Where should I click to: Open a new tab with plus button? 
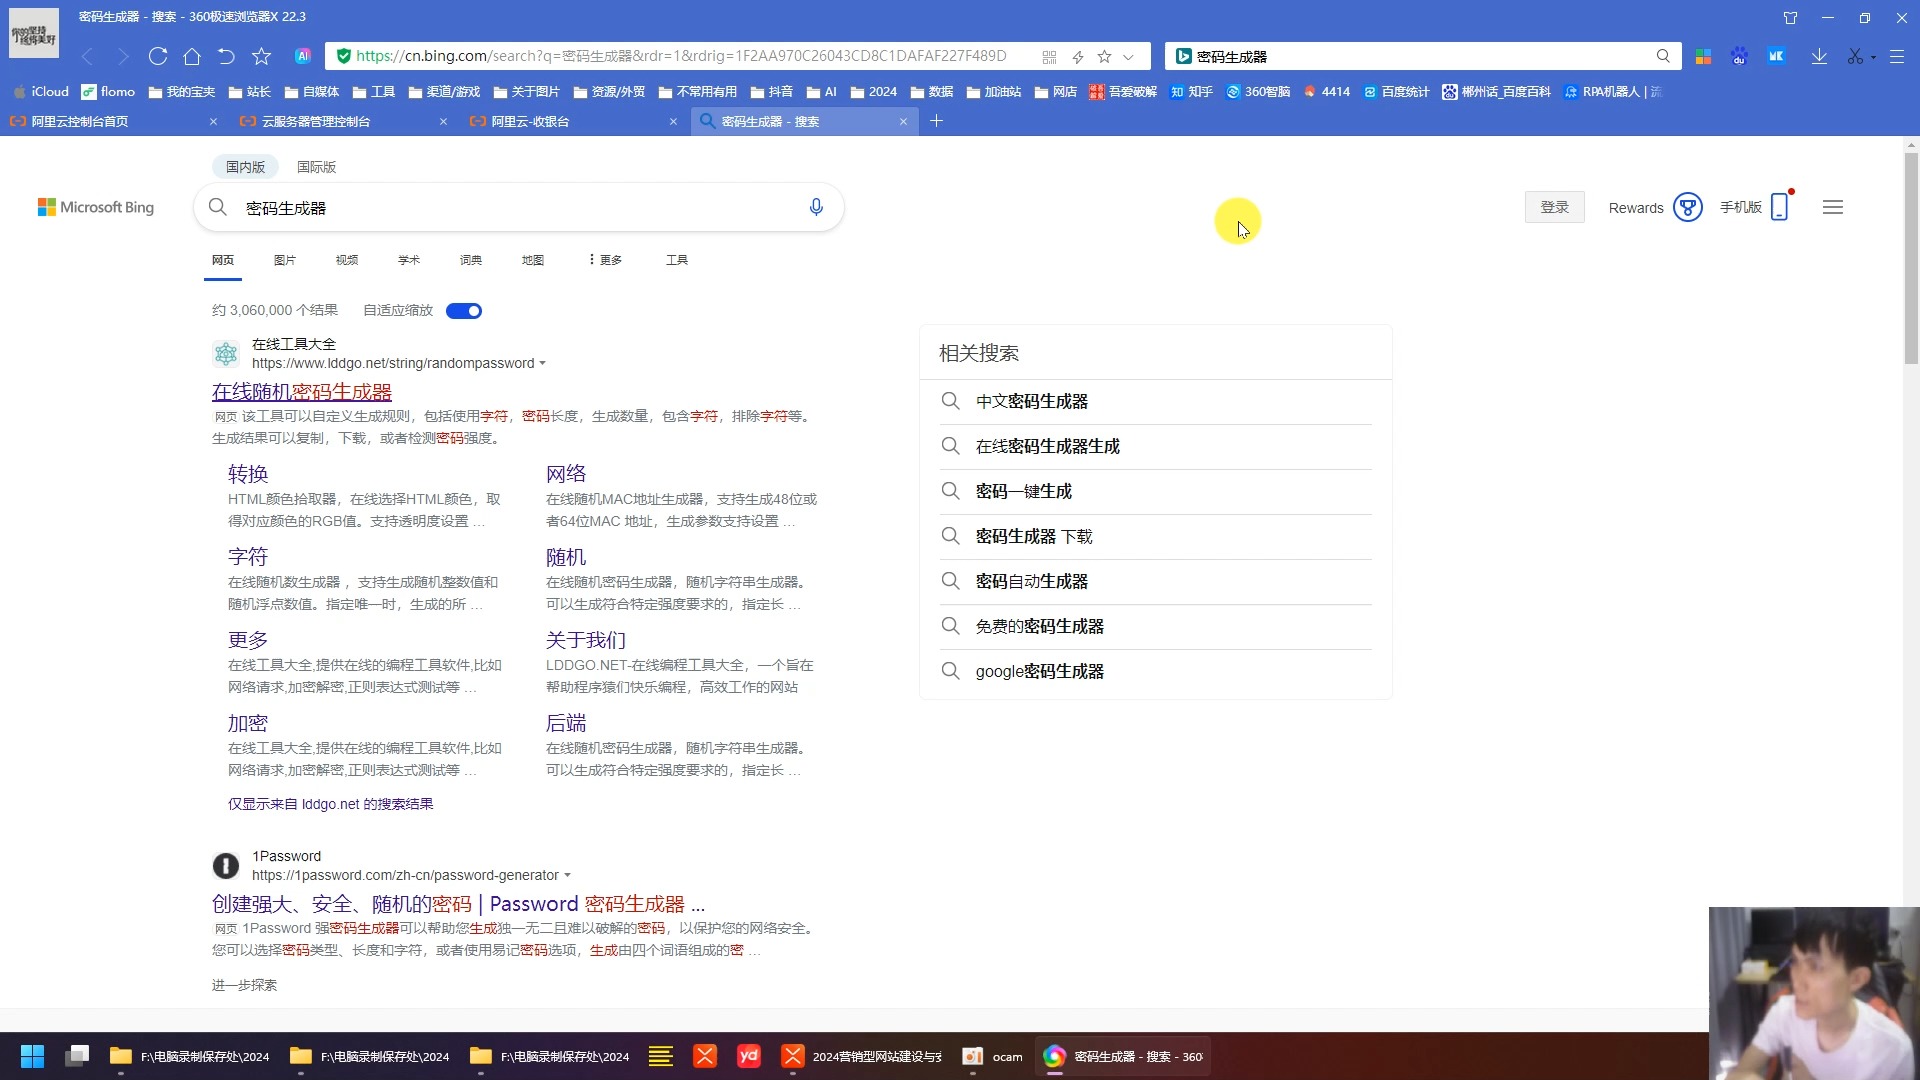tap(936, 121)
